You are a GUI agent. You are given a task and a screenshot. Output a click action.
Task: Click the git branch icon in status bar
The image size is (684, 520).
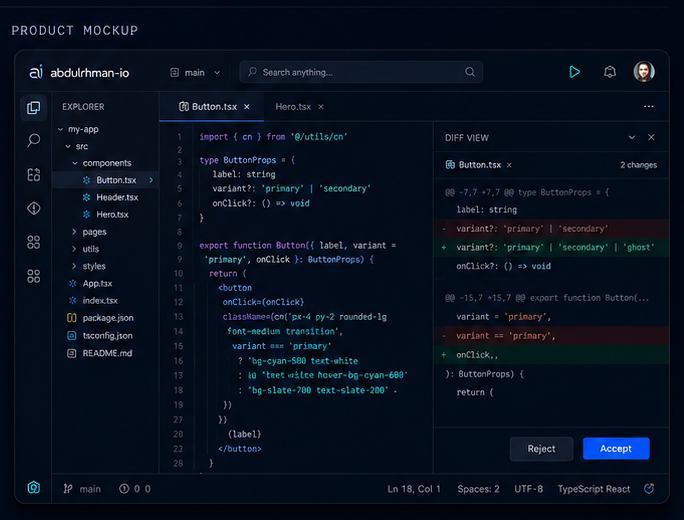[68, 489]
